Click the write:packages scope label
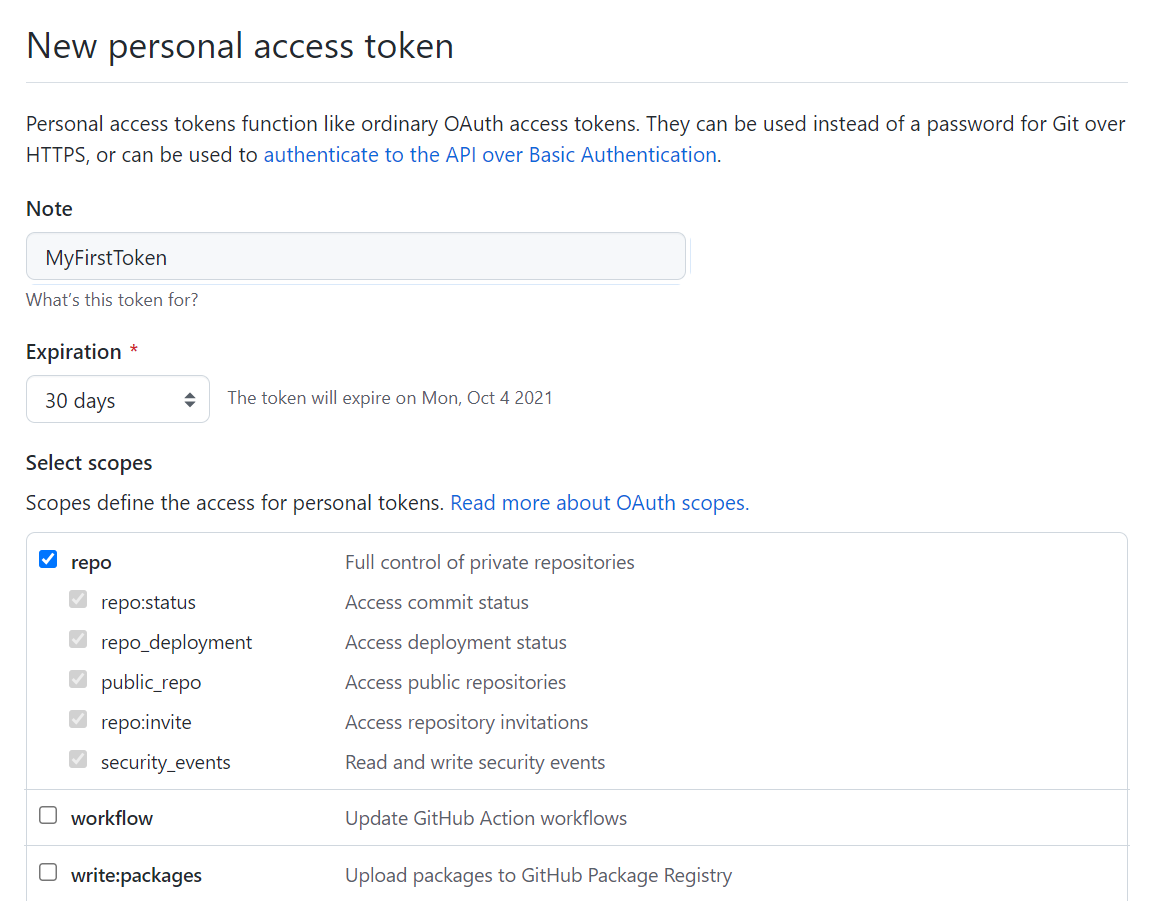This screenshot has width=1162, height=901. pyautogui.click(x=136, y=876)
